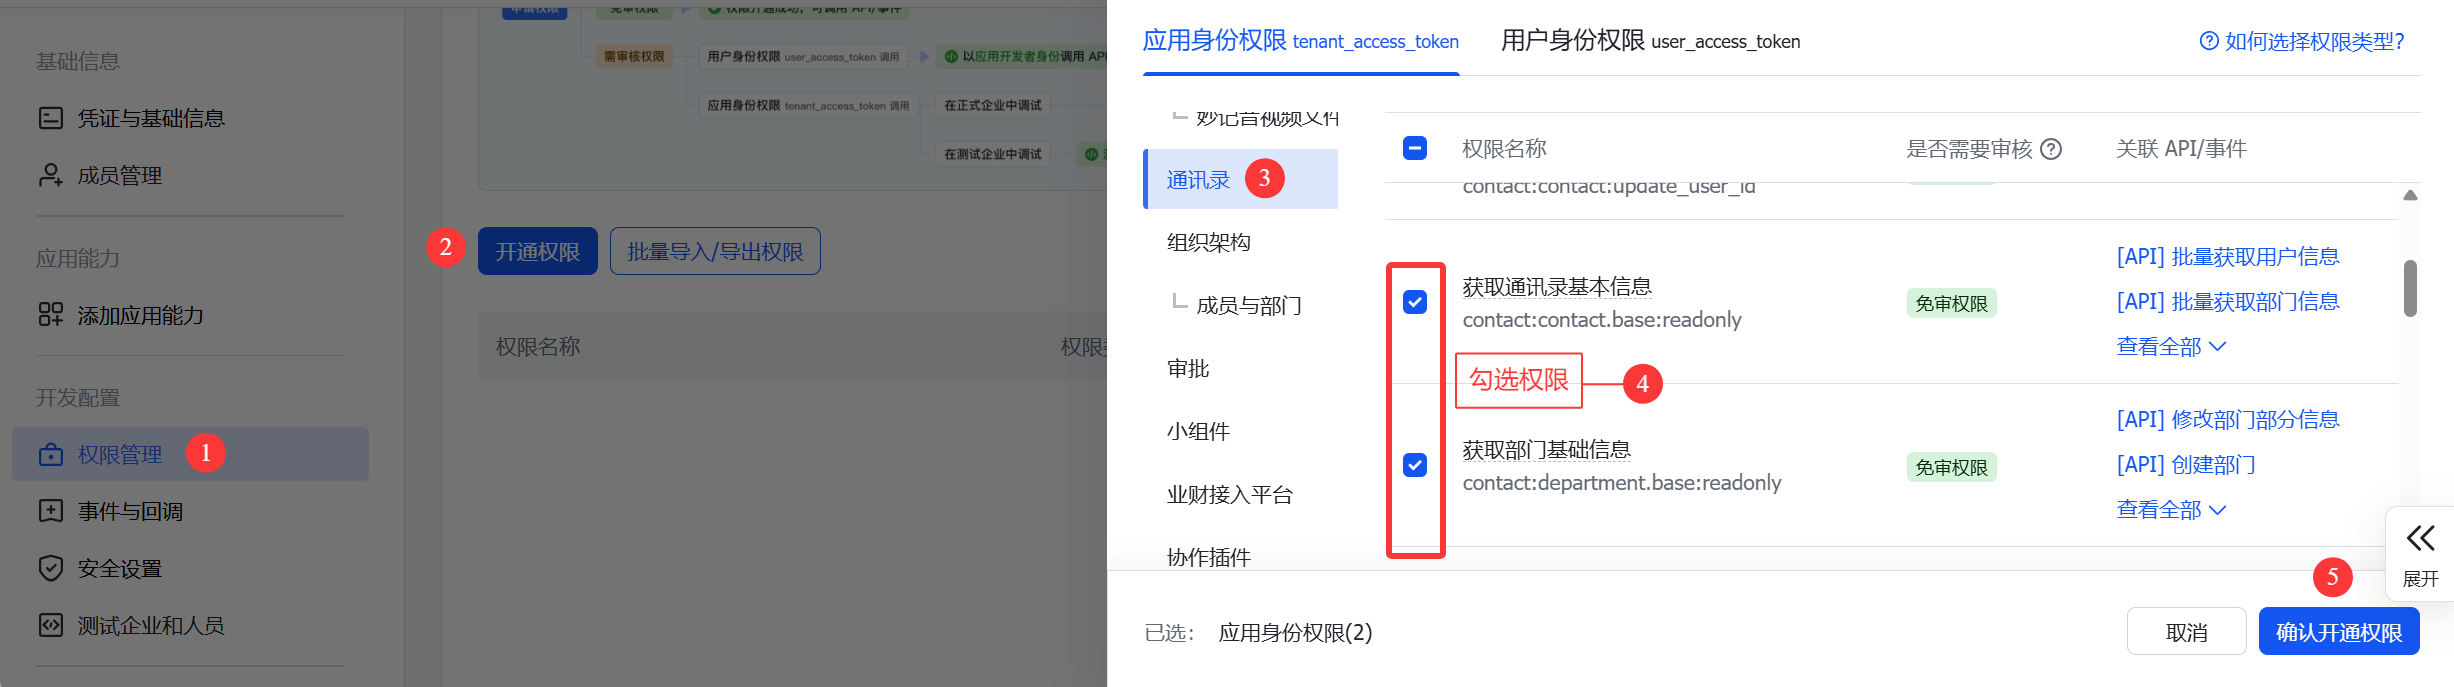Switch to 用户身份权限 user_access_token tab
The width and height of the screenshot is (2454, 687).
1650,41
